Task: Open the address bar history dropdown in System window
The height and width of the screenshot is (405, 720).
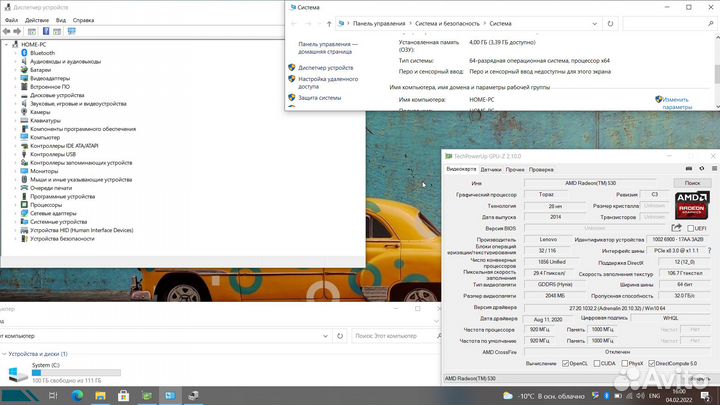Action: (x=595, y=23)
